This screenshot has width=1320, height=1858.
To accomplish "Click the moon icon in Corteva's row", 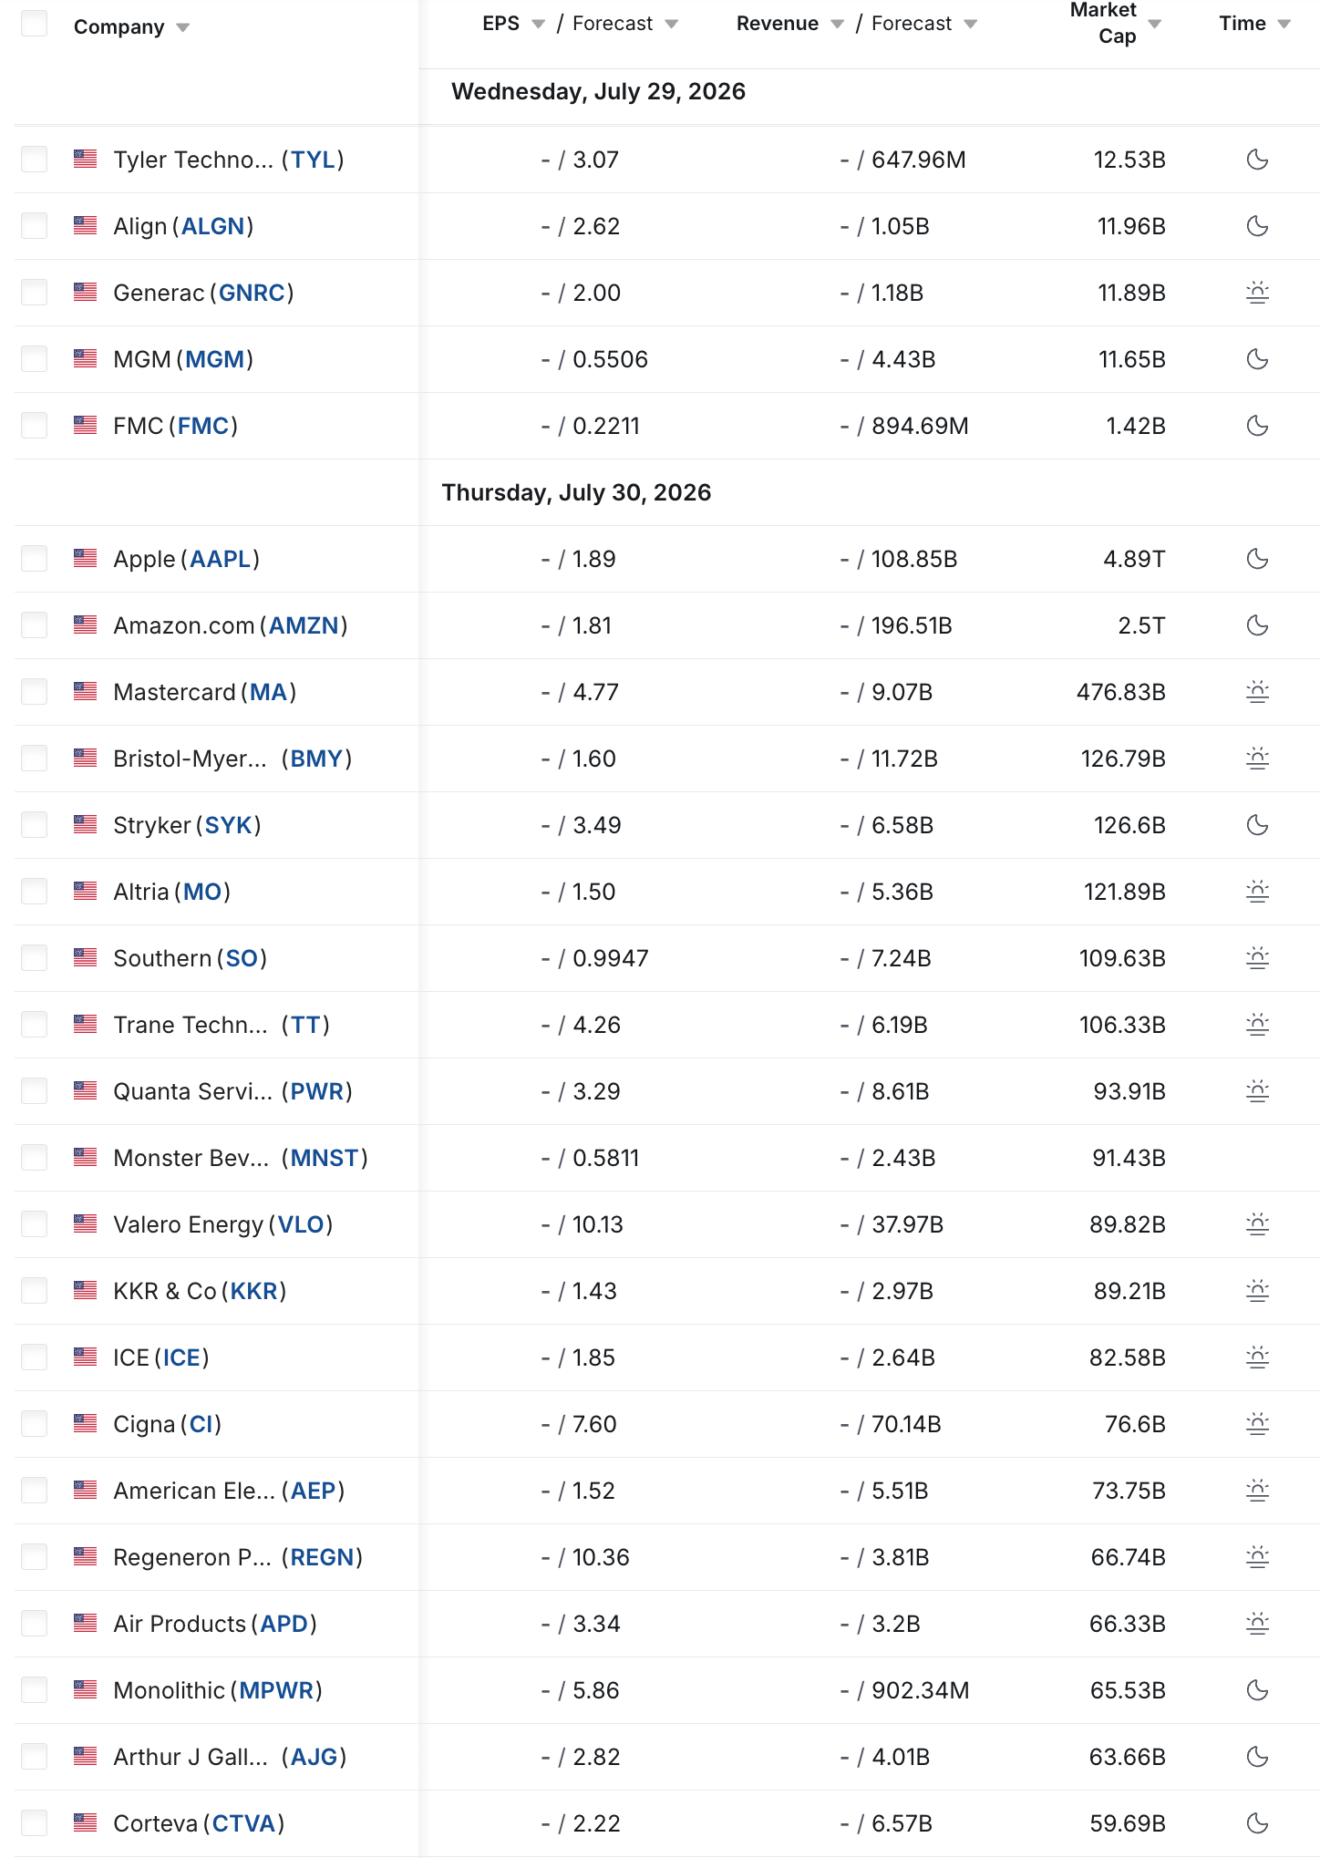I will 1257,1823.
